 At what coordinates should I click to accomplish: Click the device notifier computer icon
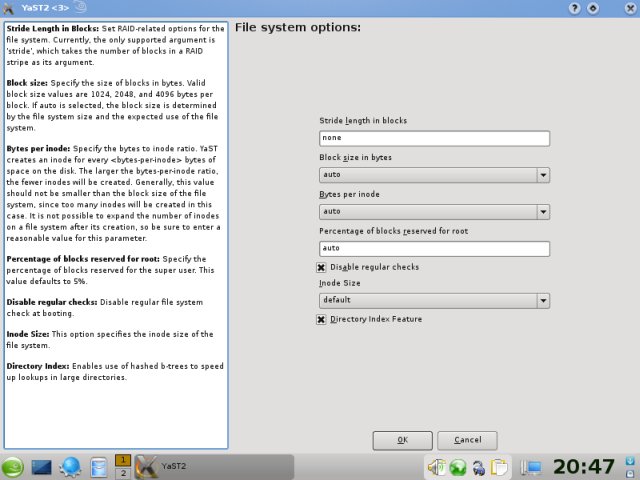tap(531, 468)
